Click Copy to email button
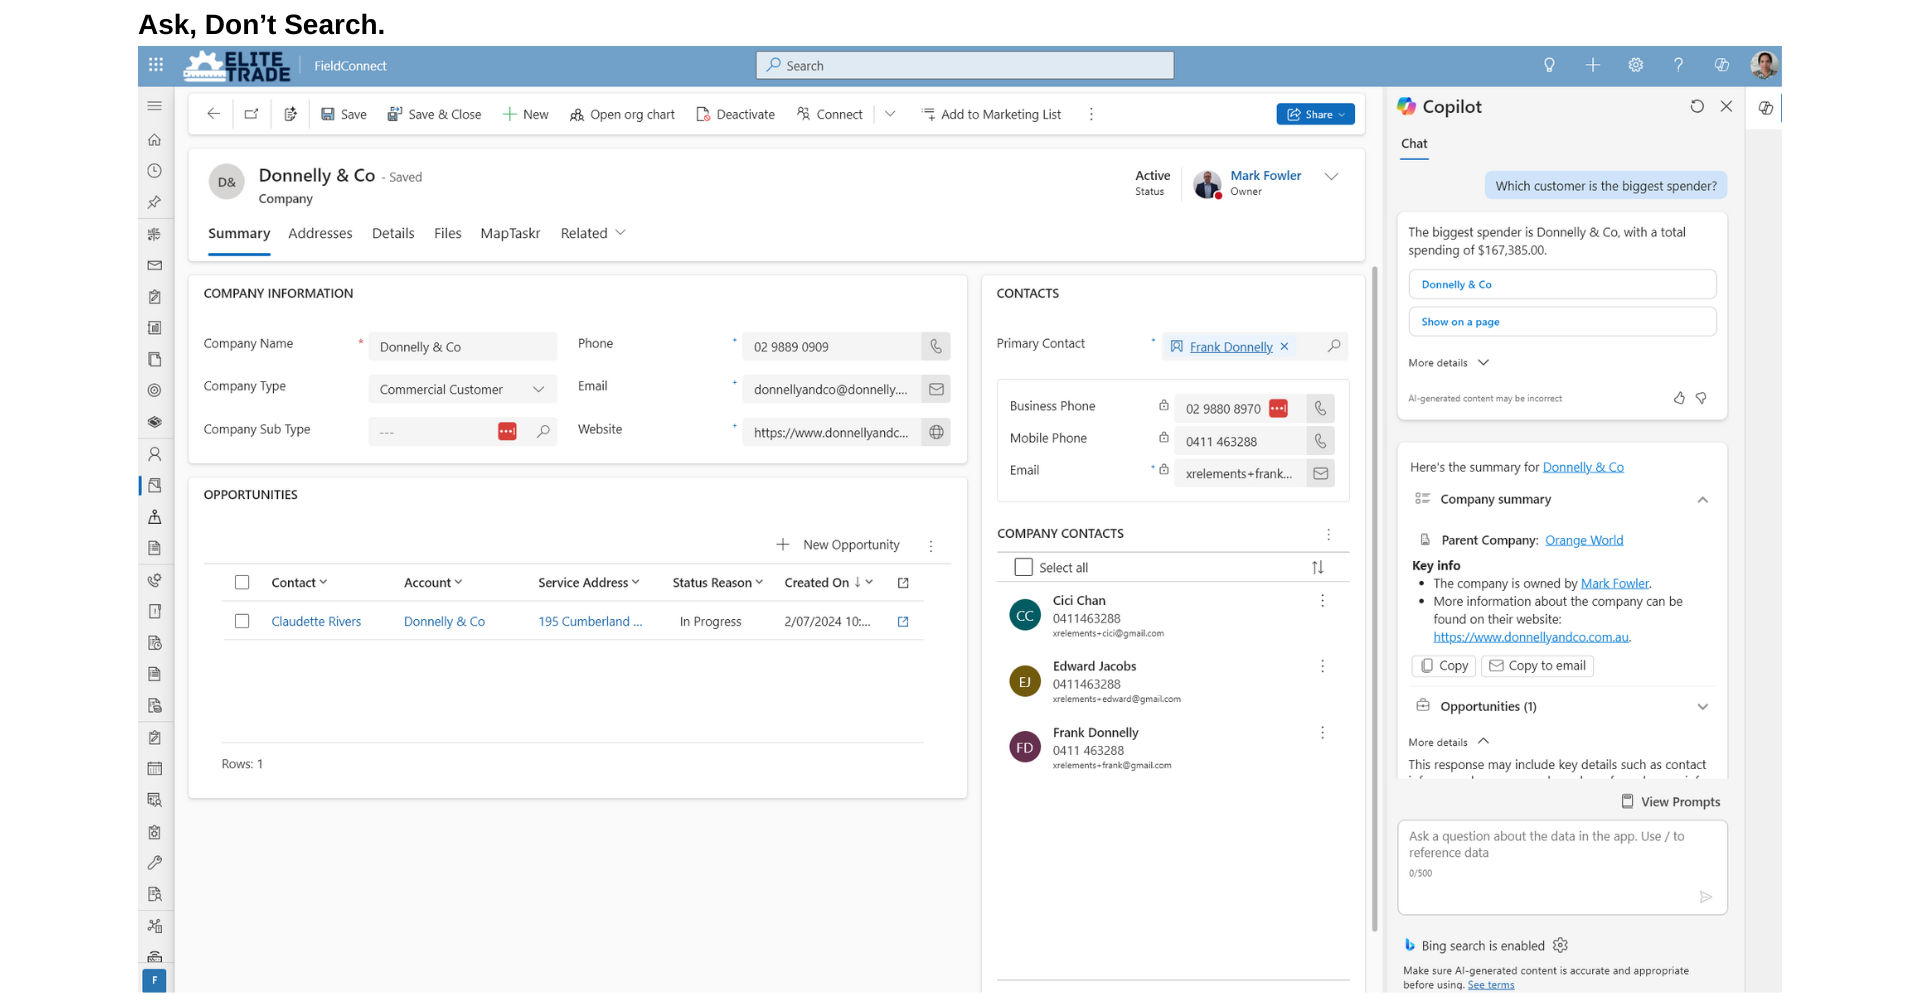The height and width of the screenshot is (1000, 1920). 1537,666
